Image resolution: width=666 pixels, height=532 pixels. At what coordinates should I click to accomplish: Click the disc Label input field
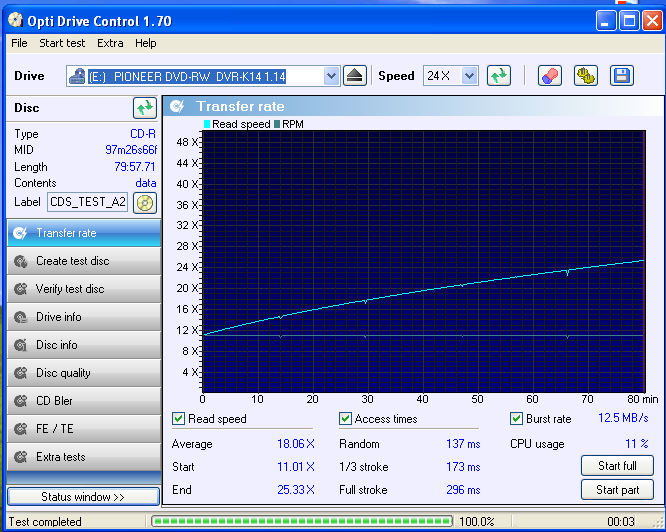(87, 202)
